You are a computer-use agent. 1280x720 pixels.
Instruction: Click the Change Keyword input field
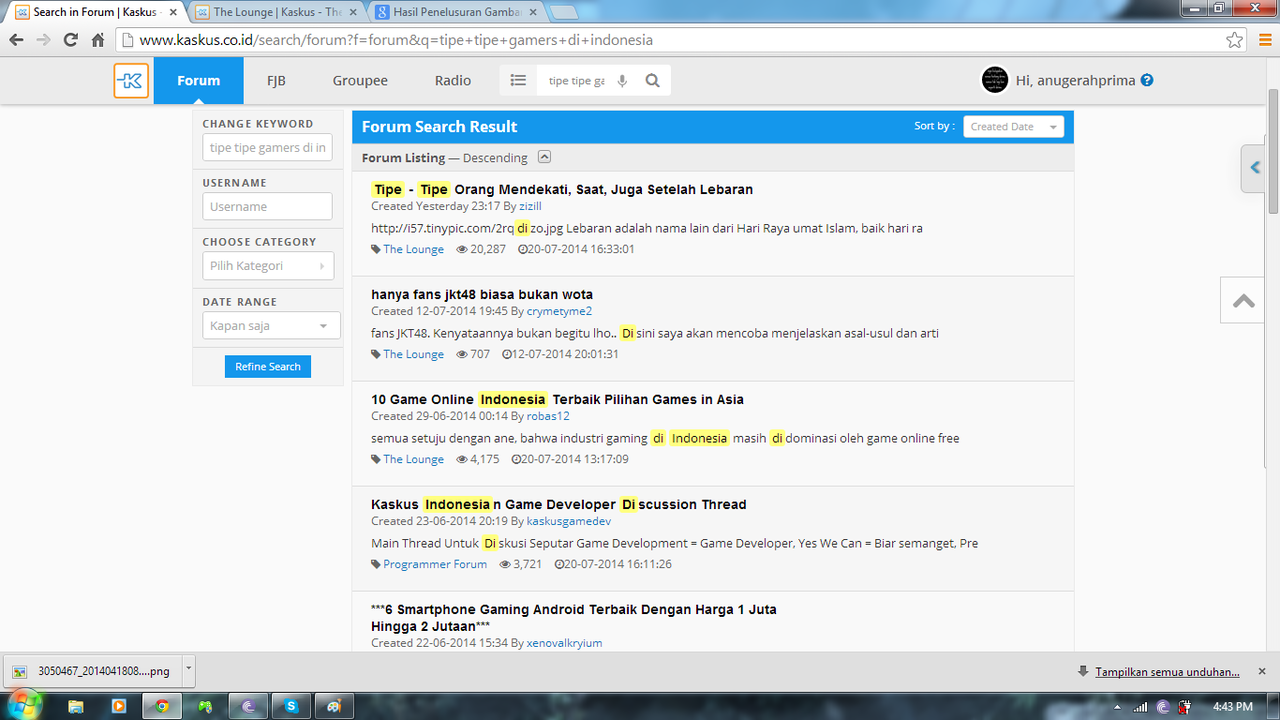coord(267,148)
